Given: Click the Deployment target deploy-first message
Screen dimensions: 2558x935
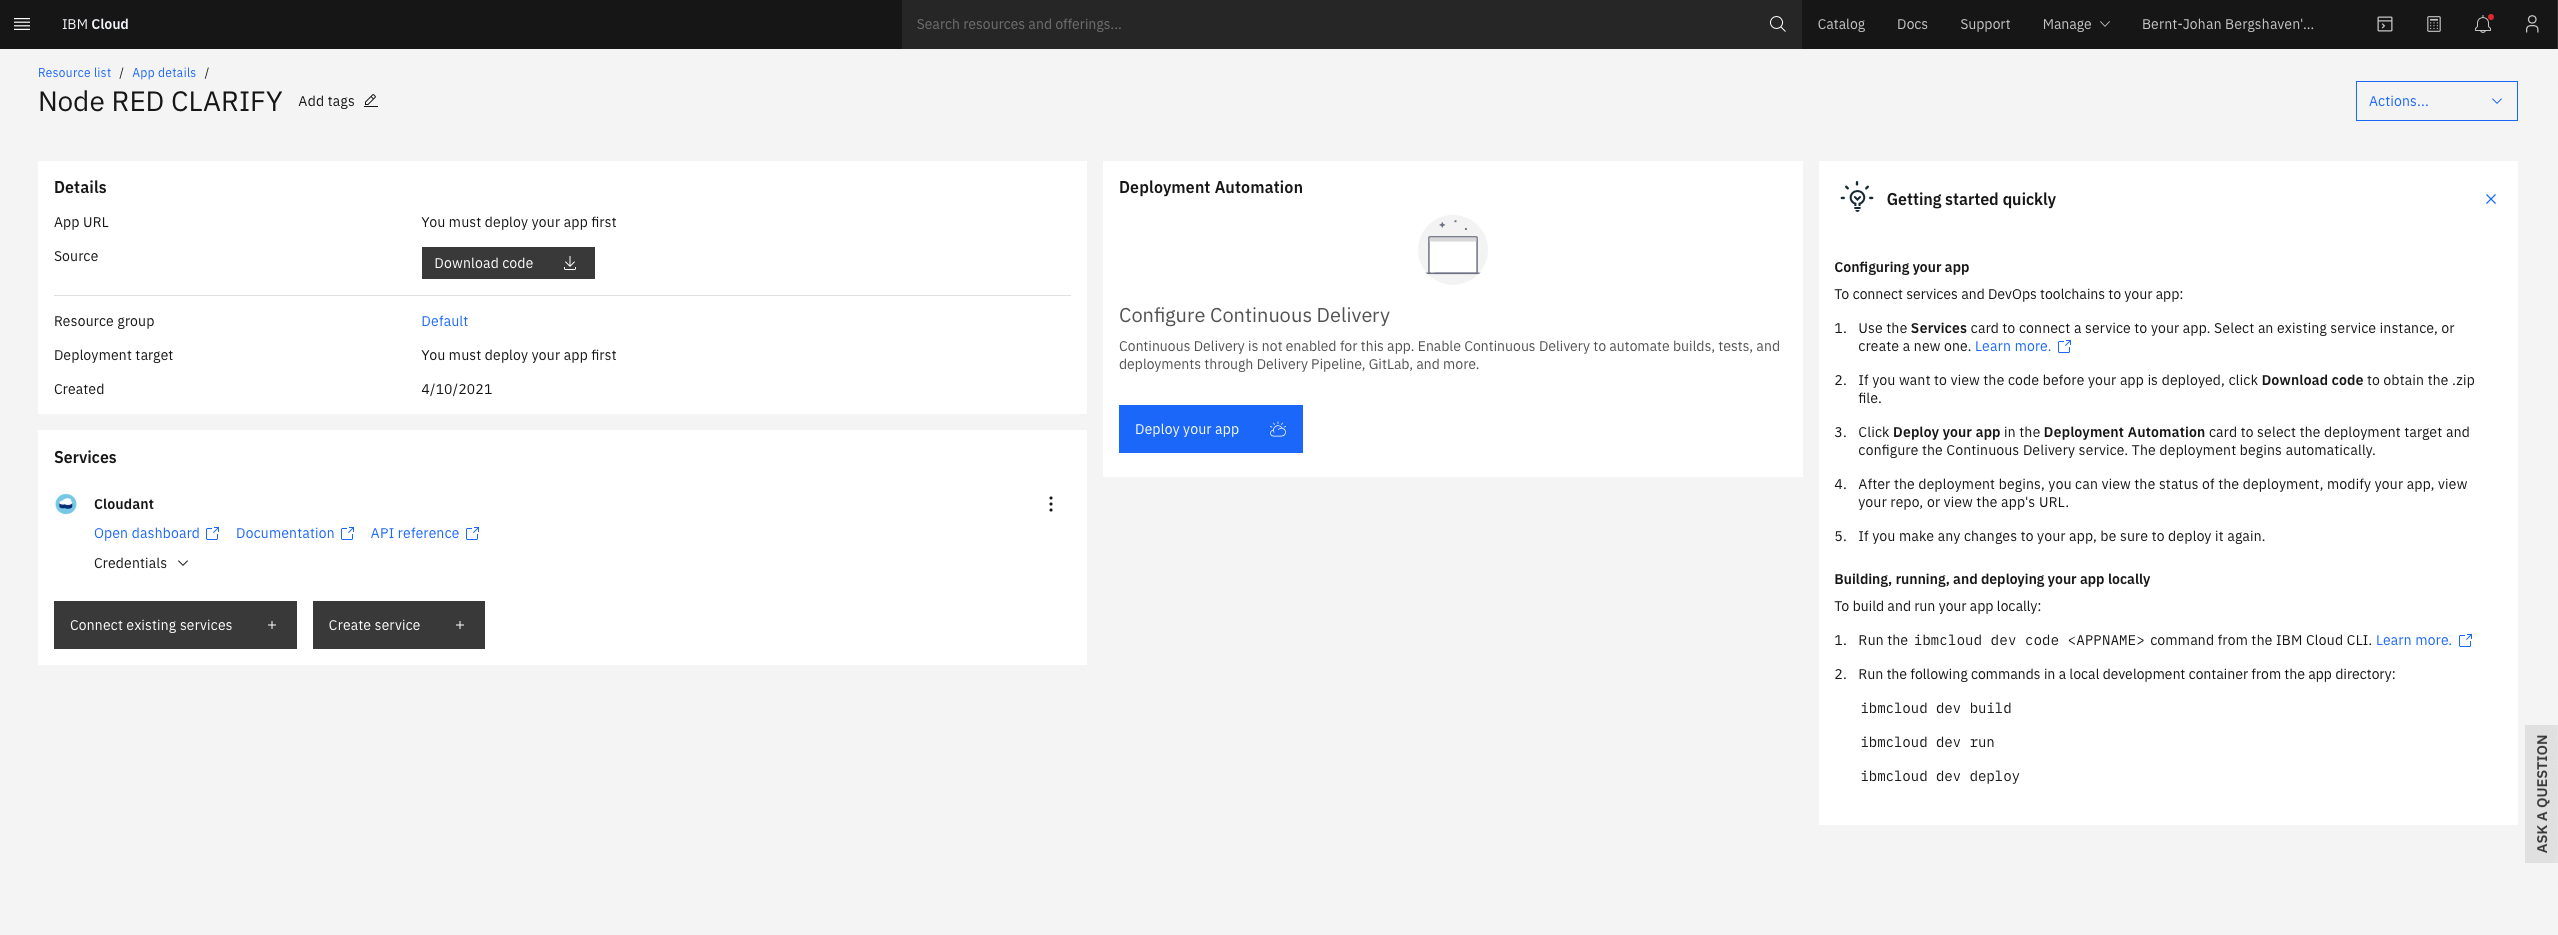Looking at the screenshot, I should (x=518, y=355).
